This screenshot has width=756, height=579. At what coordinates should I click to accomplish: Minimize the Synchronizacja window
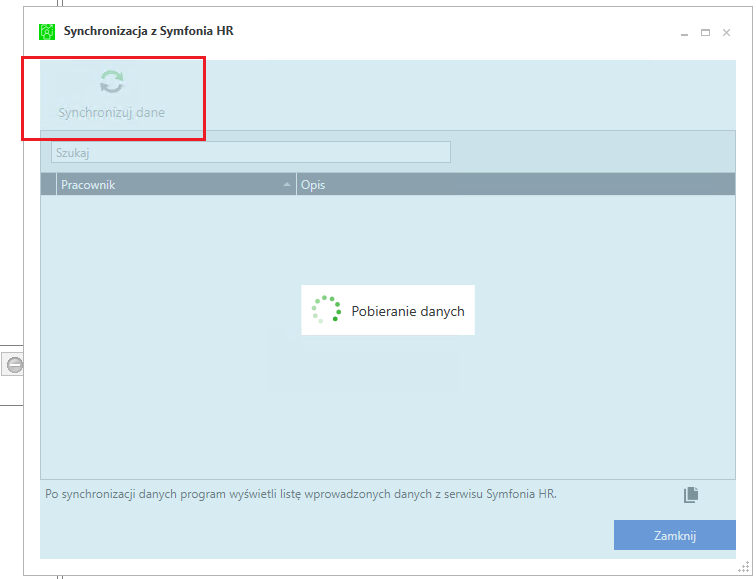pos(684,33)
